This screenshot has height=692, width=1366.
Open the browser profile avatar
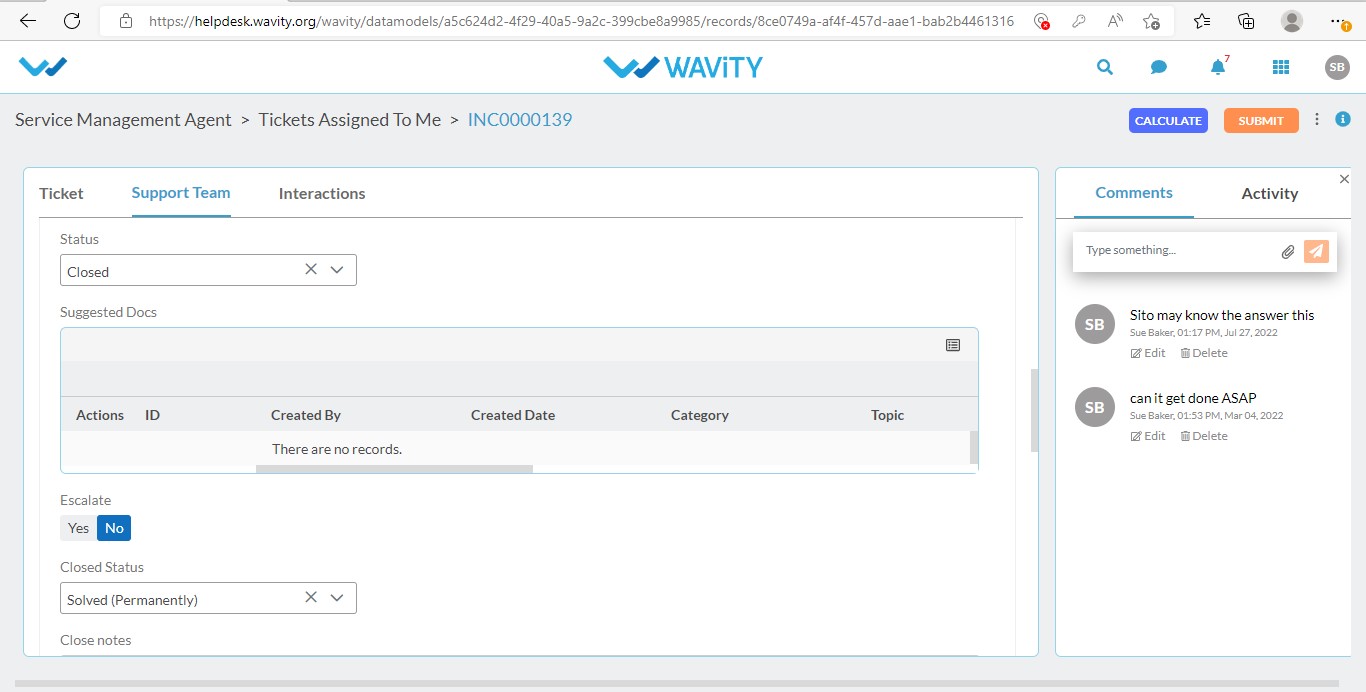coord(1292,21)
